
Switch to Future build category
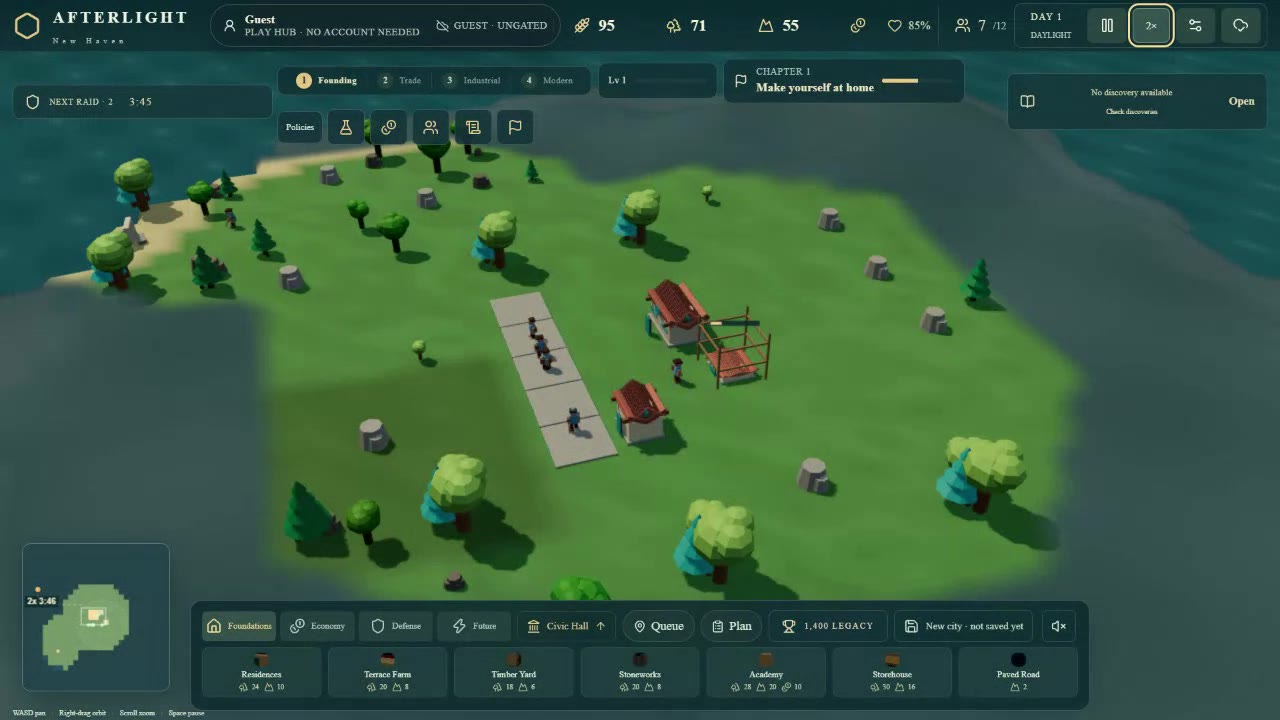474,626
